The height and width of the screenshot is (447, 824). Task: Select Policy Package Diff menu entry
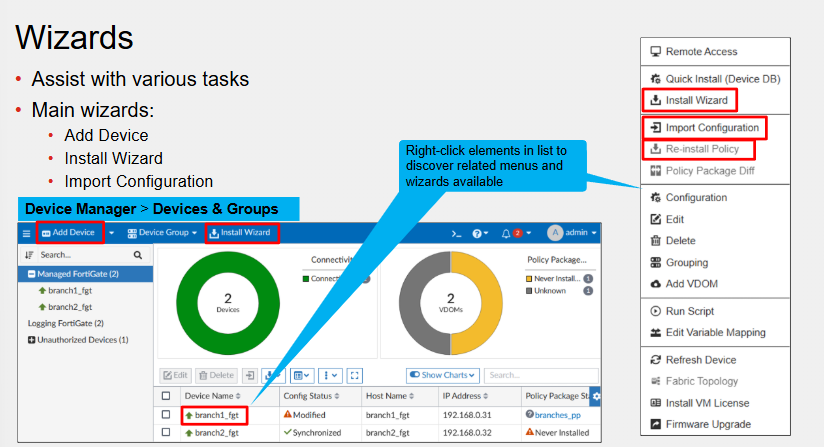tap(715, 171)
